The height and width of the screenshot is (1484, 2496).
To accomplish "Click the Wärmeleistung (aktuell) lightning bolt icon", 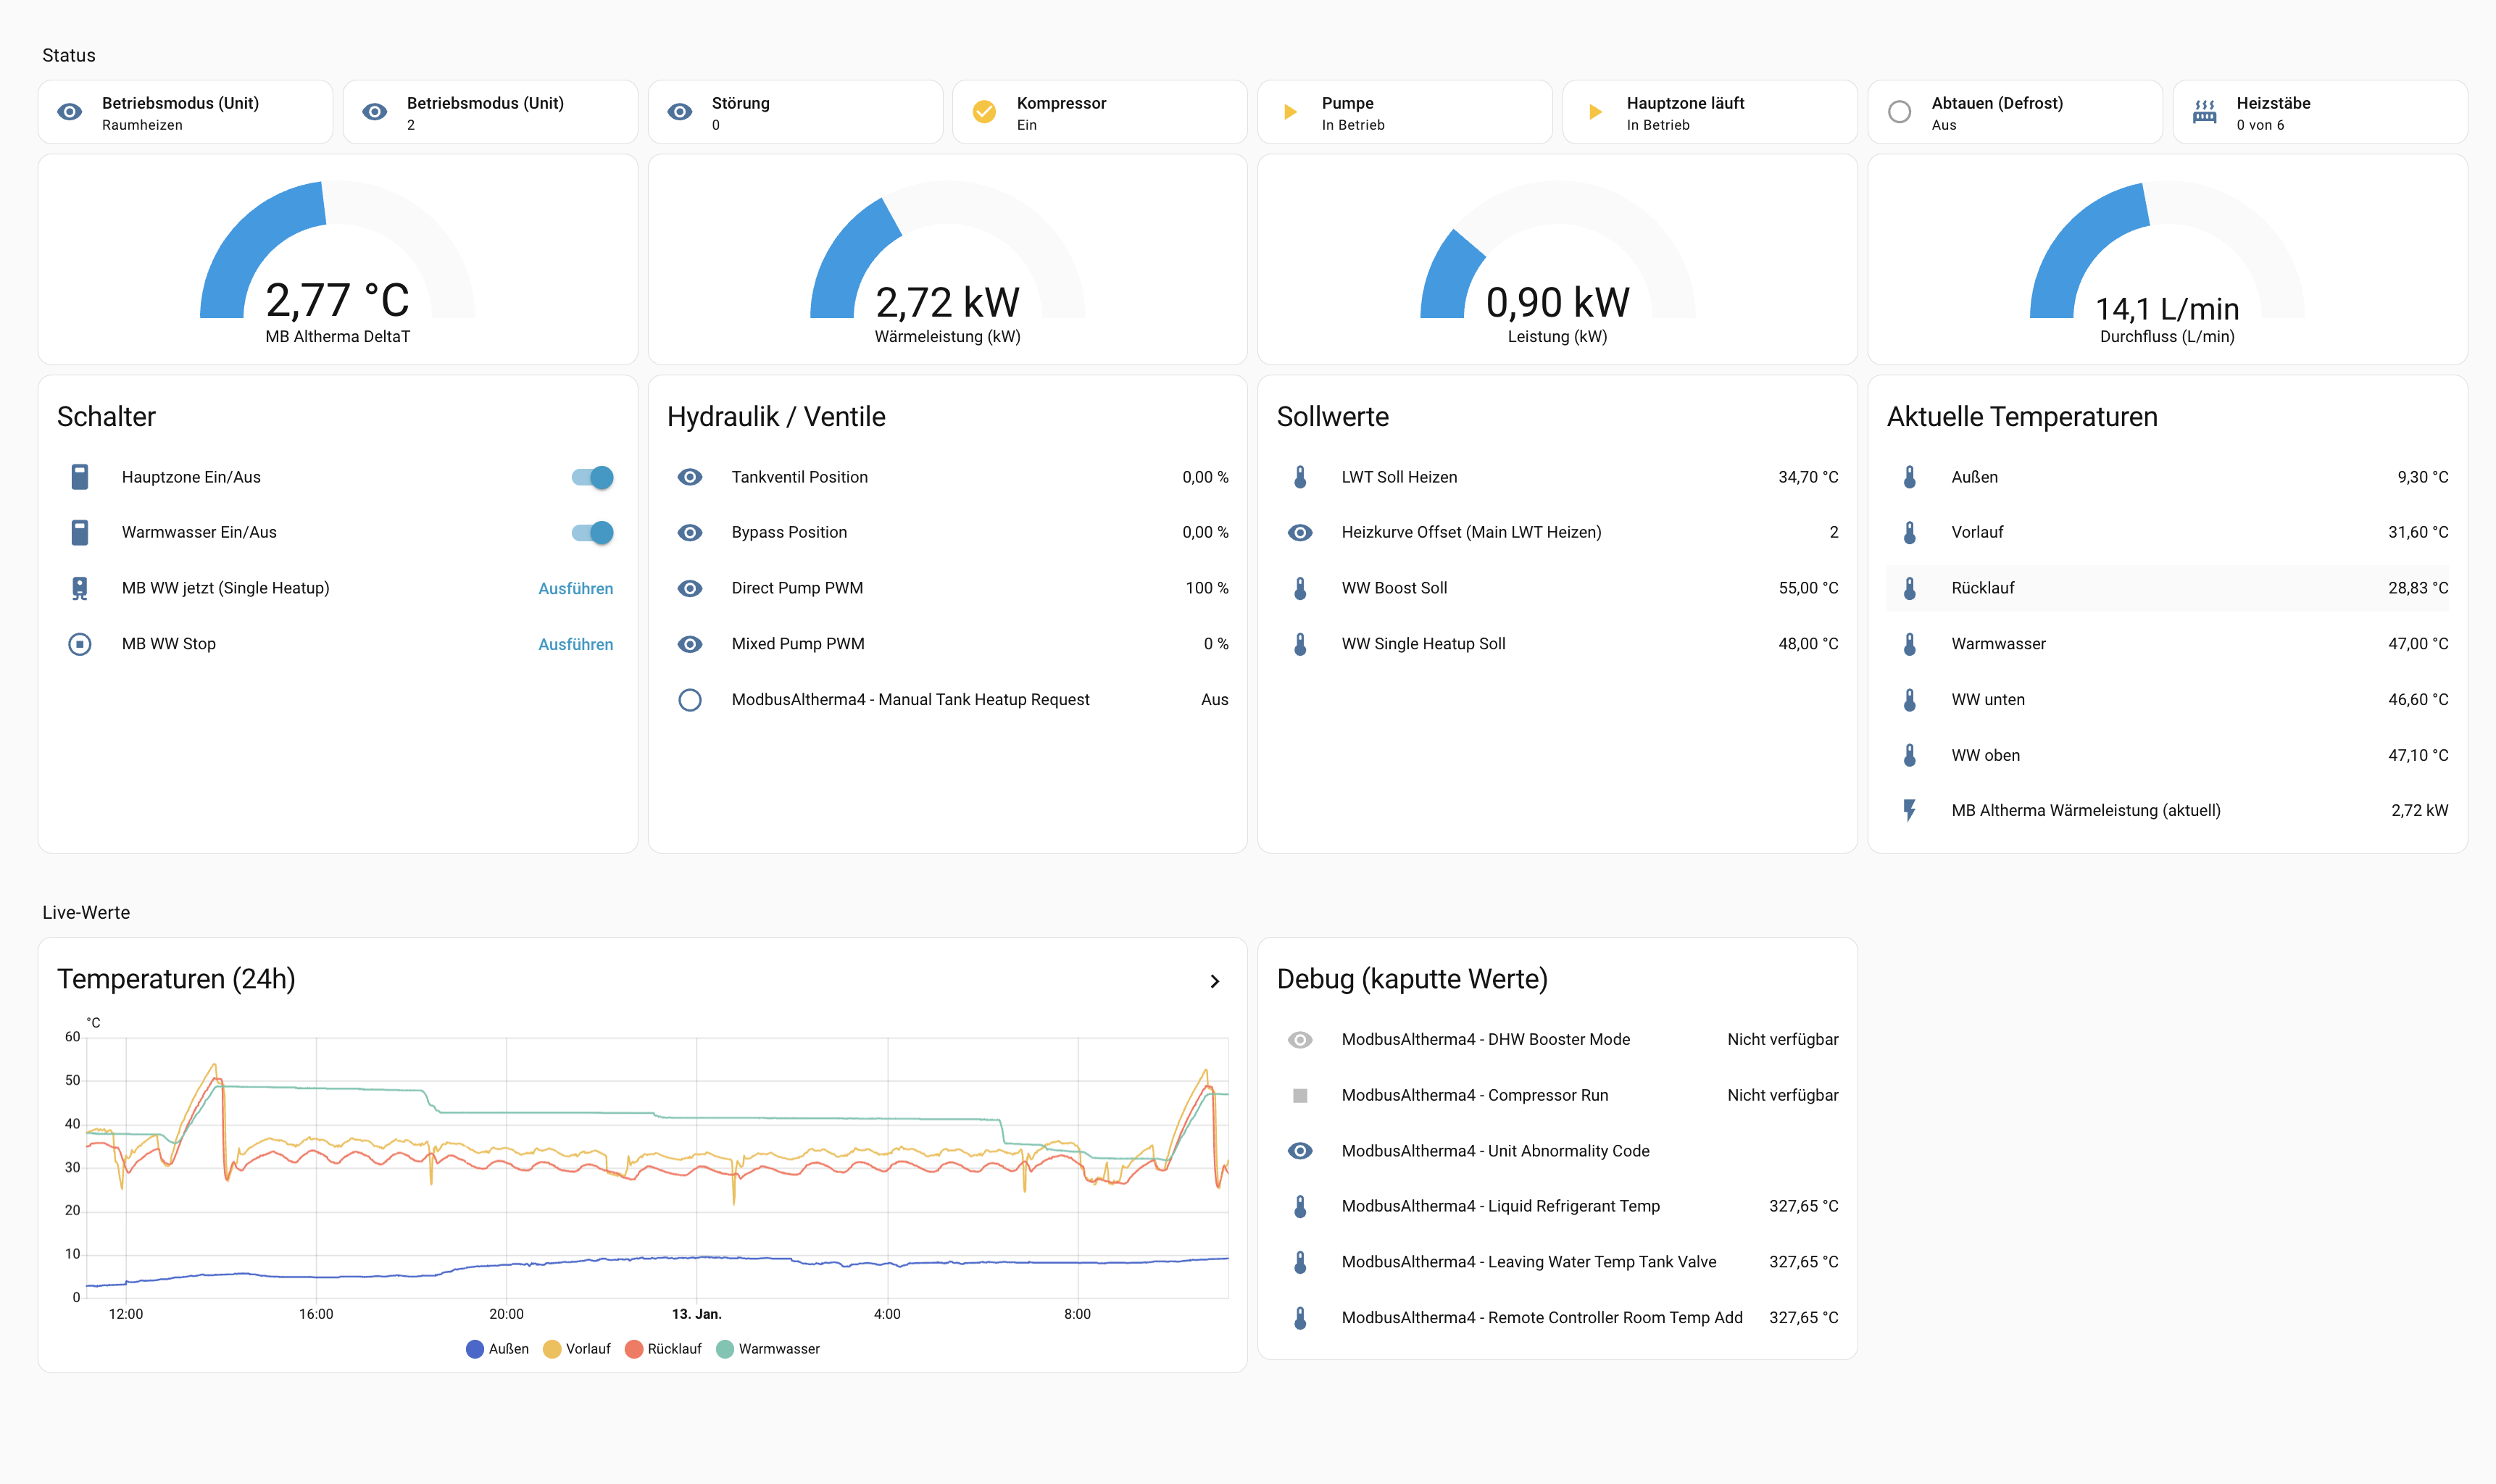I will click(x=1909, y=810).
